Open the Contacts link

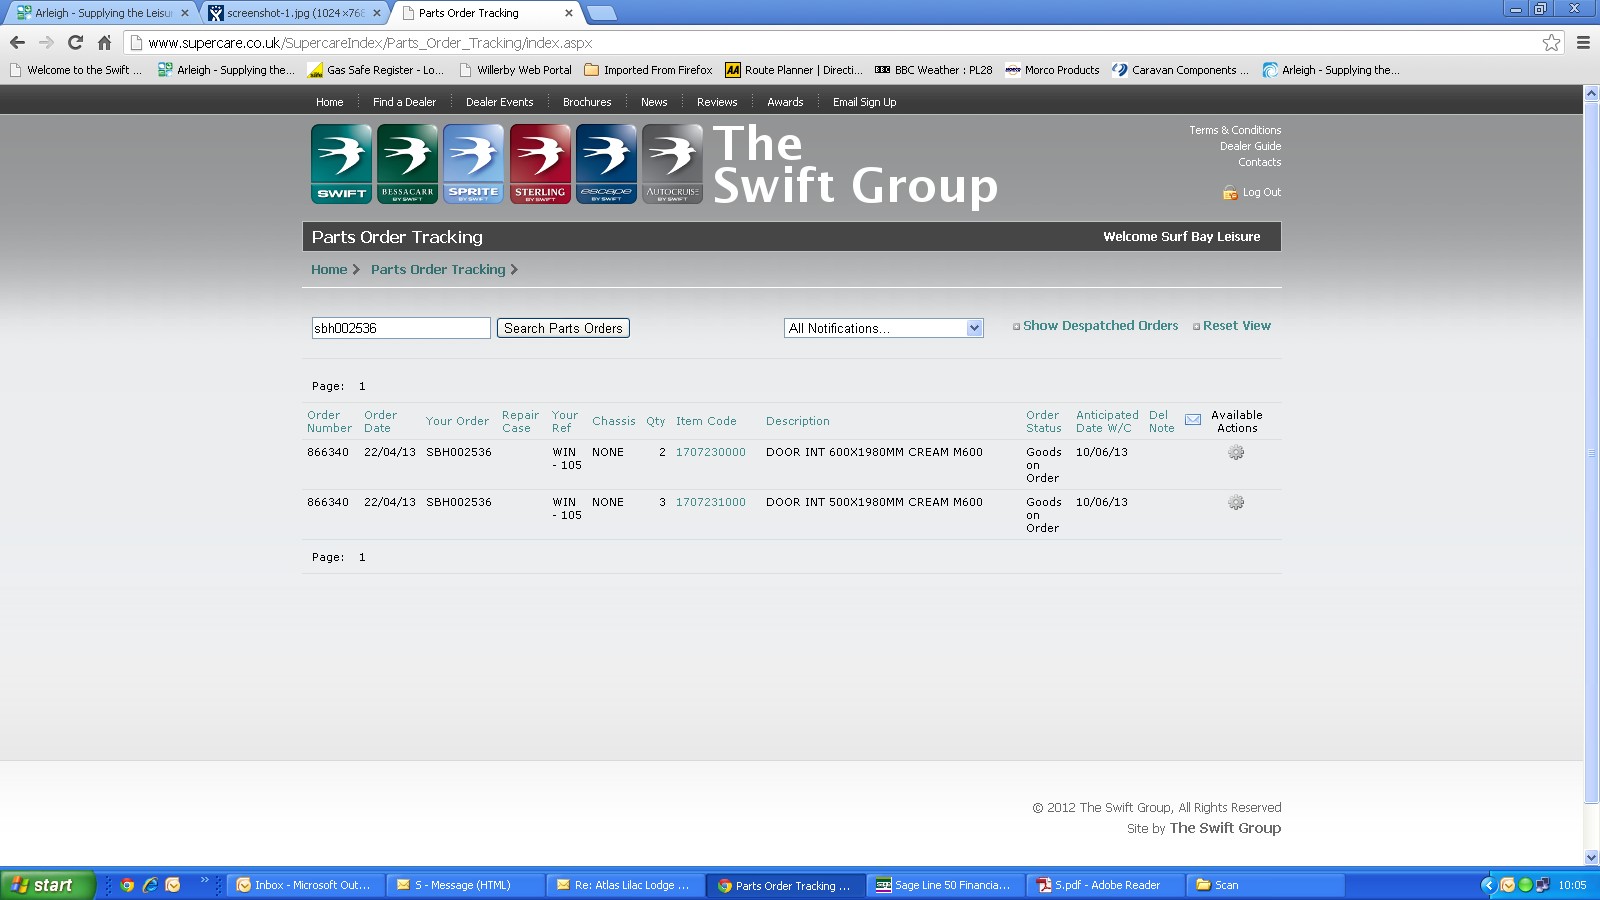[x=1259, y=162]
